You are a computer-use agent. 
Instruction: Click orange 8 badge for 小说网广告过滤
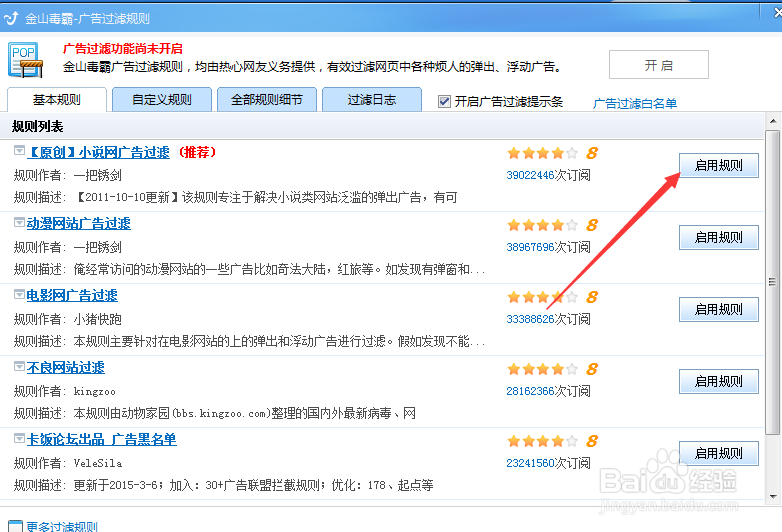coord(591,153)
